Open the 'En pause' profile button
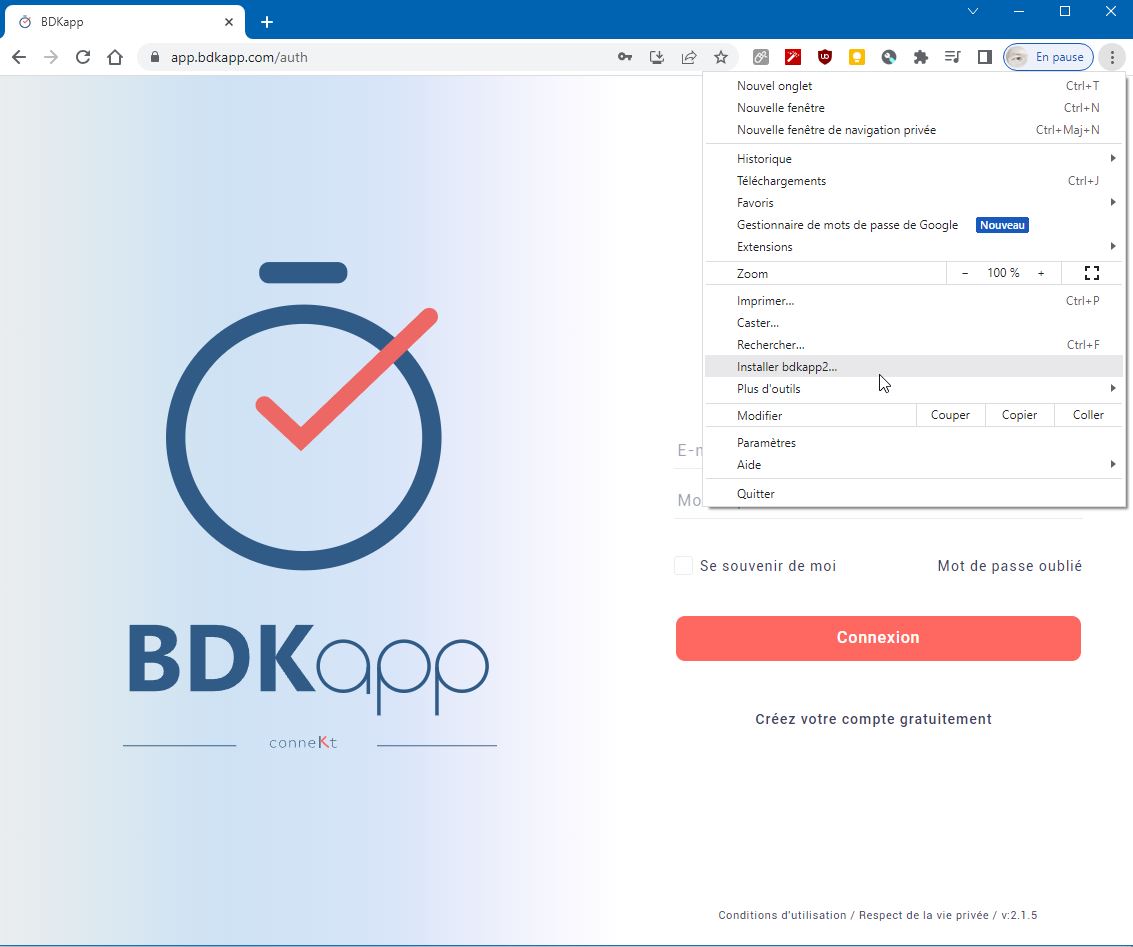The width and height of the screenshot is (1133, 947). pos(1048,57)
